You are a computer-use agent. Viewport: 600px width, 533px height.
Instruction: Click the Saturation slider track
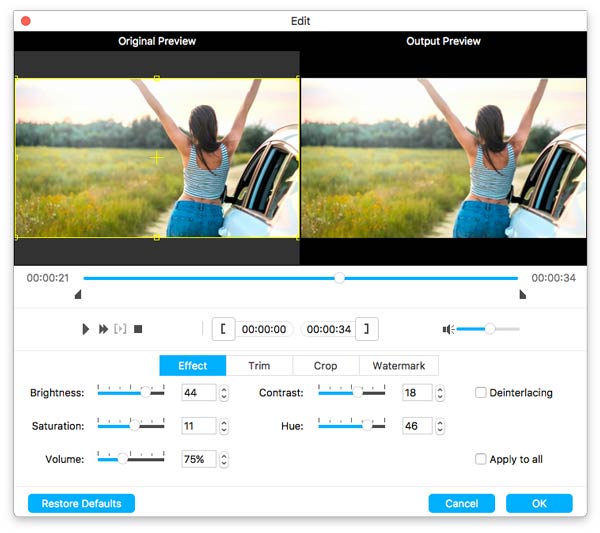tap(130, 426)
